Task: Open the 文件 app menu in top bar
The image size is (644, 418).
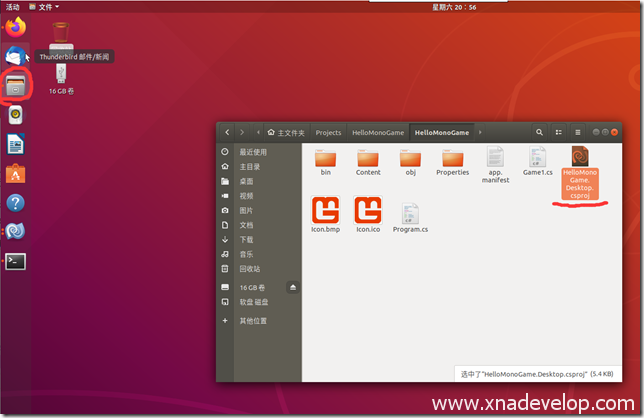Action: (47, 7)
